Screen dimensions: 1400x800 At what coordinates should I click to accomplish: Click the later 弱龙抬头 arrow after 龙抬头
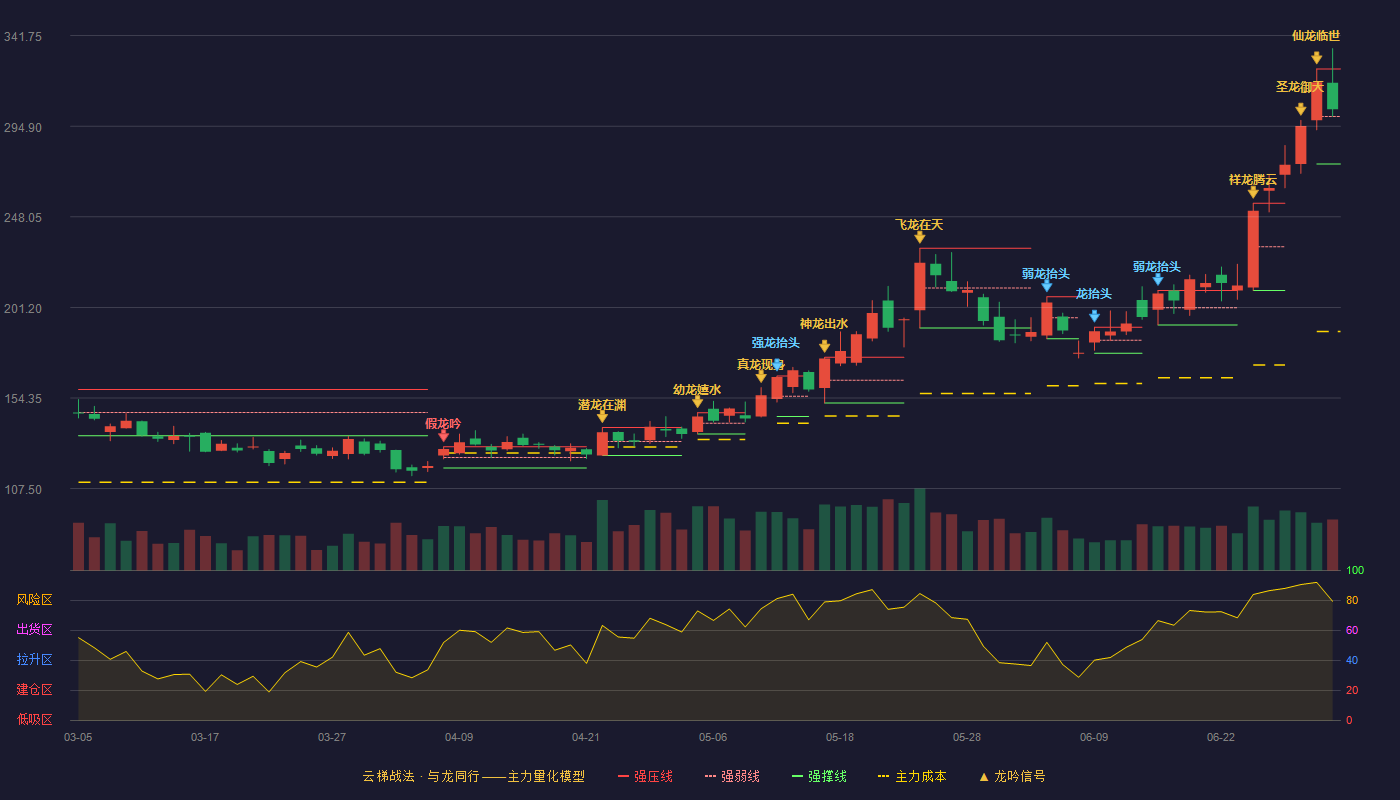click(1158, 280)
